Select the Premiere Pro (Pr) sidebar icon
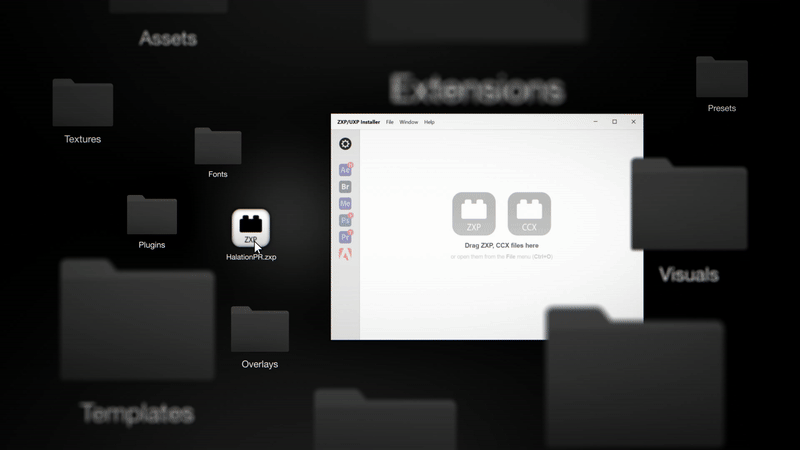The height and width of the screenshot is (450, 800). coord(345,237)
